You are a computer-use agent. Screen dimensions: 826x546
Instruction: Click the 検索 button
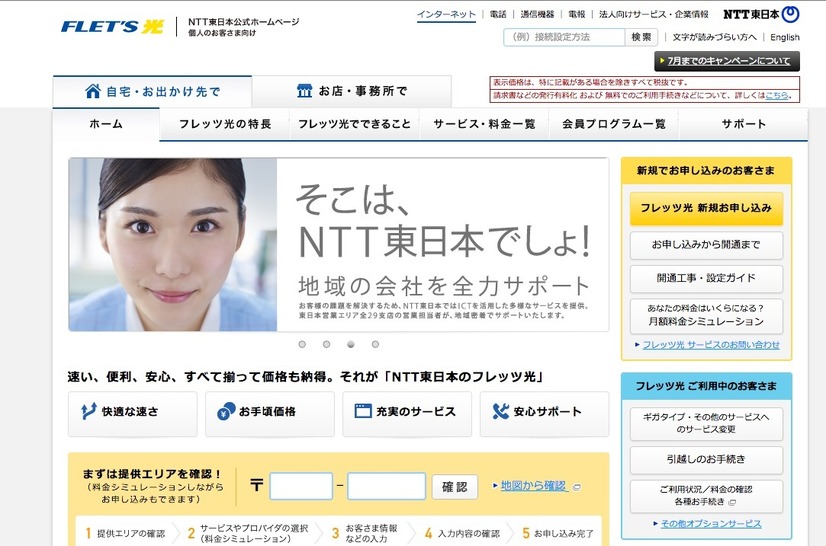(x=641, y=37)
